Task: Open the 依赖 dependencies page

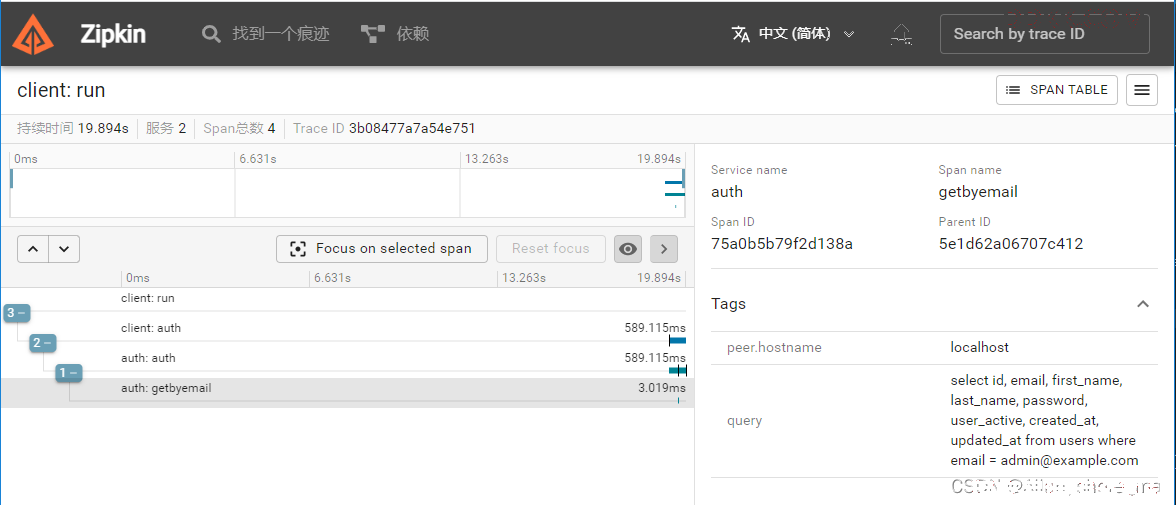Action: pyautogui.click(x=395, y=34)
